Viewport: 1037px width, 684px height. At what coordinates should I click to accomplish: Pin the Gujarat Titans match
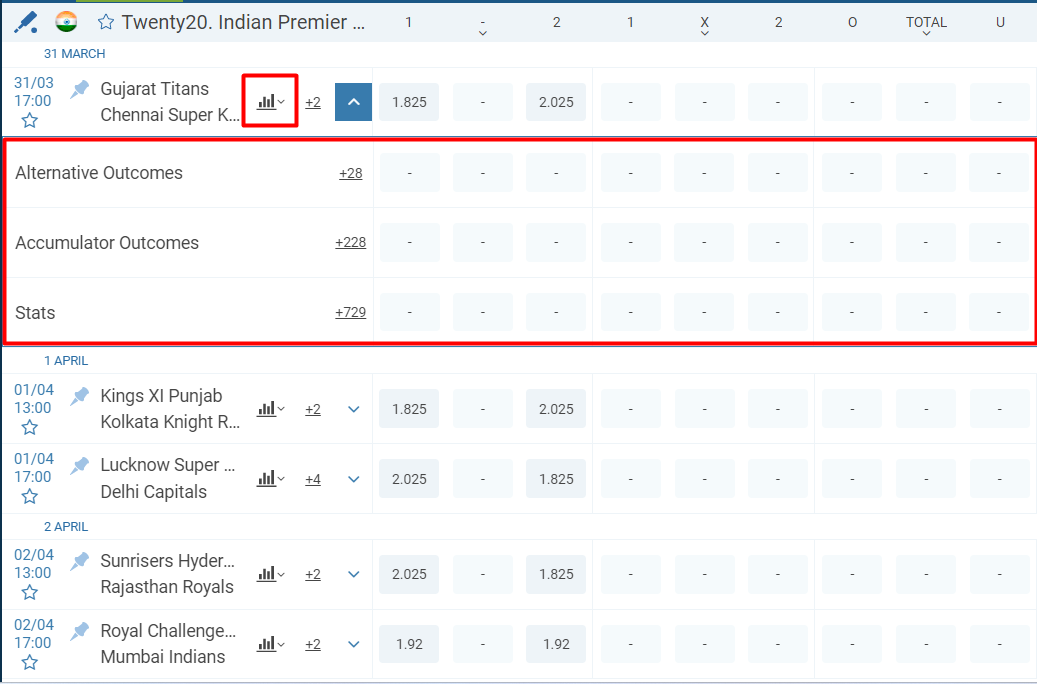point(79,89)
